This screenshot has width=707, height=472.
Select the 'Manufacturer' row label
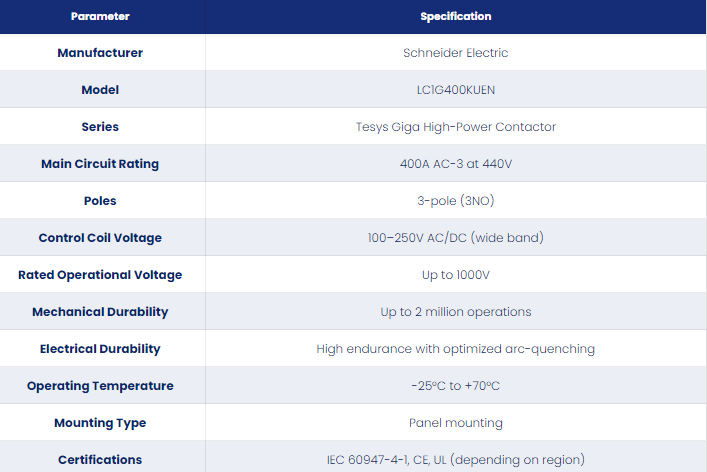point(100,53)
